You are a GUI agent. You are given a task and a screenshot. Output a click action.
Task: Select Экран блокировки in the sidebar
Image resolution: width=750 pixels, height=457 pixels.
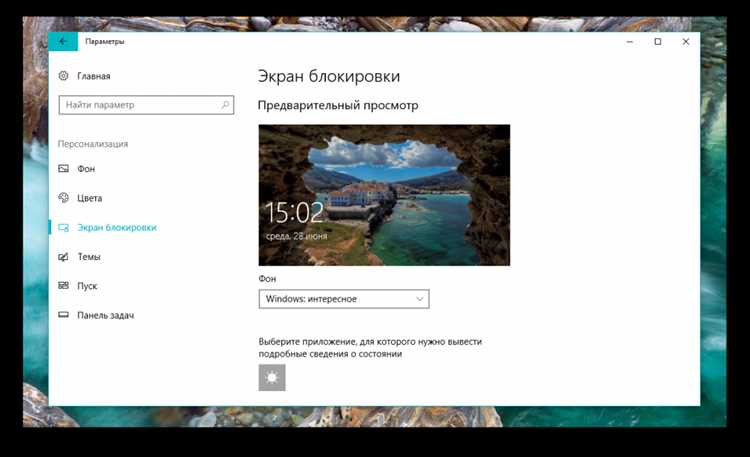[117, 228]
